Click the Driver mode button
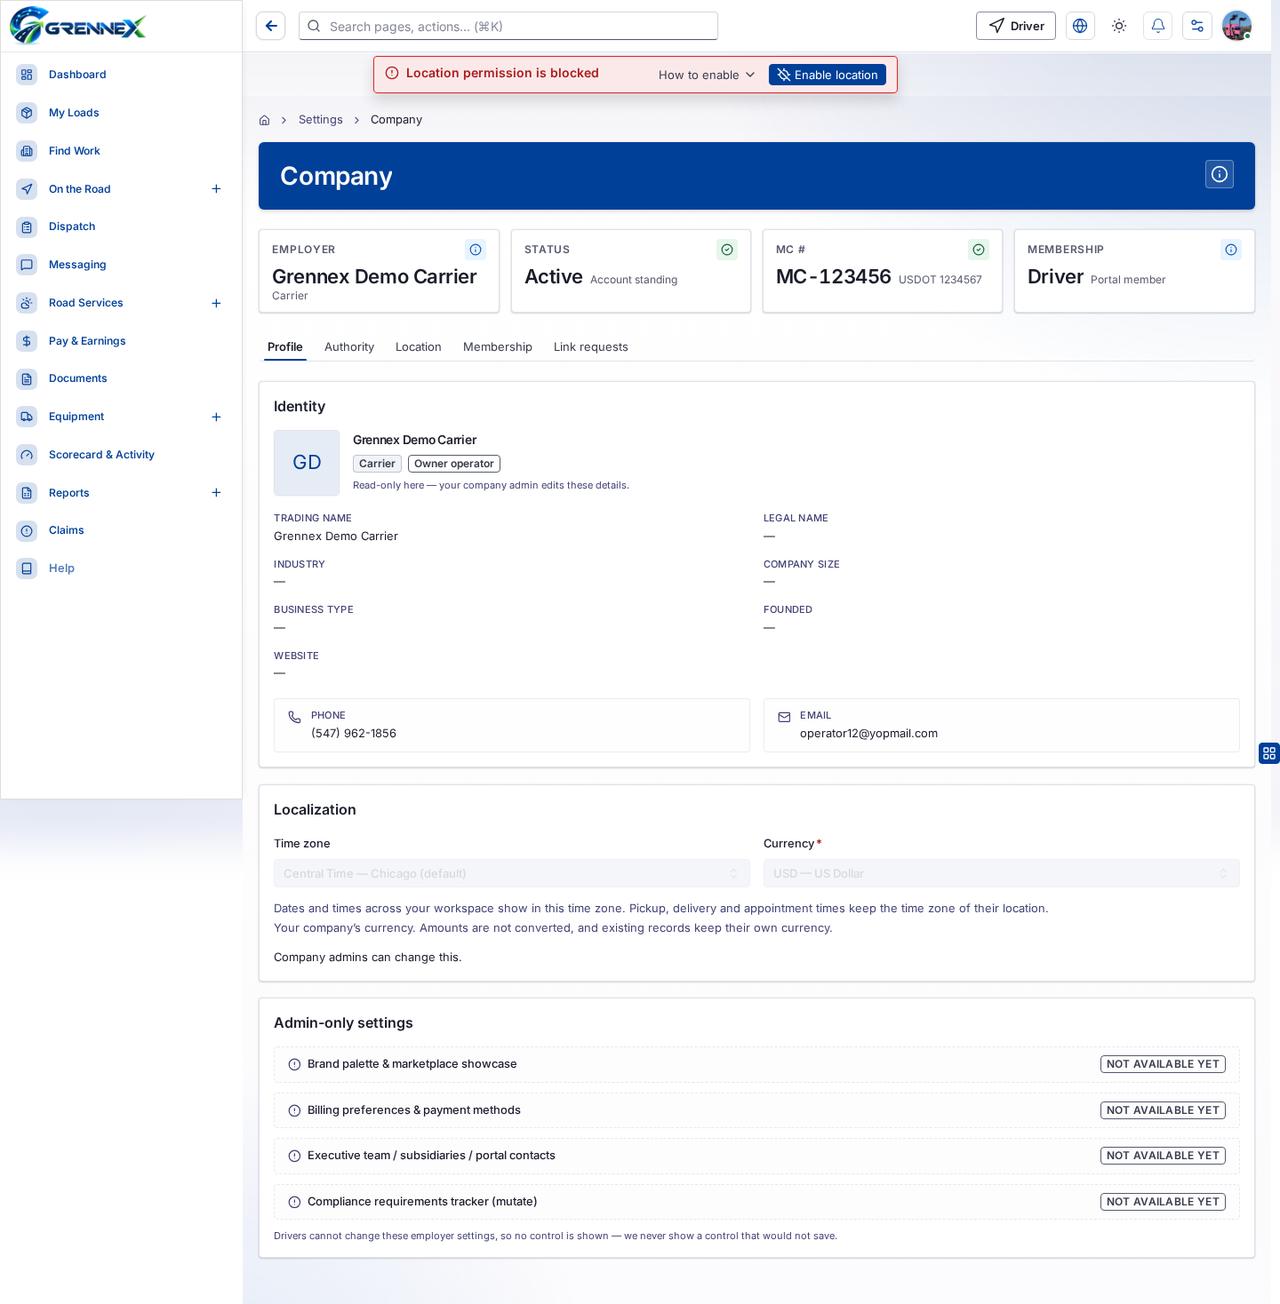 pyautogui.click(x=1016, y=26)
